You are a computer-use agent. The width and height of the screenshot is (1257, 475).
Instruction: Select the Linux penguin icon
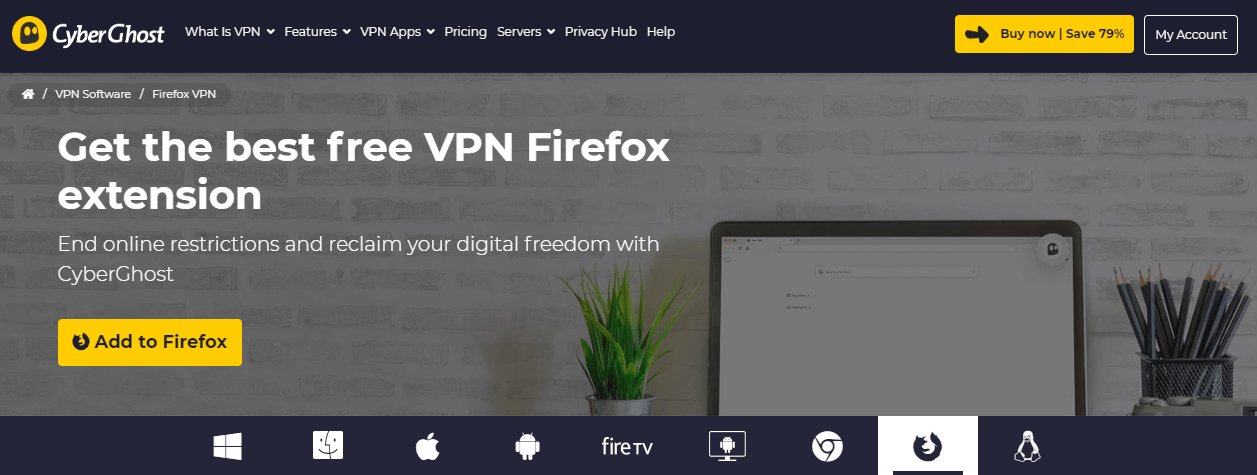[1027, 446]
